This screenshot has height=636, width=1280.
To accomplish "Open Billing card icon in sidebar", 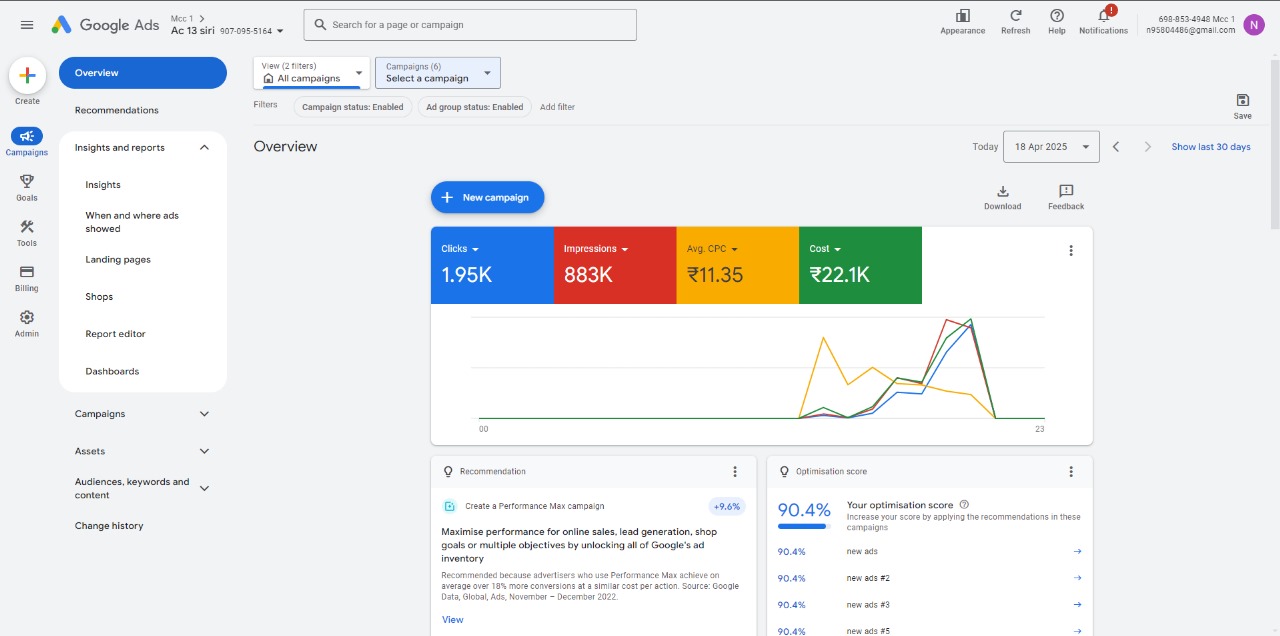I will [27, 272].
